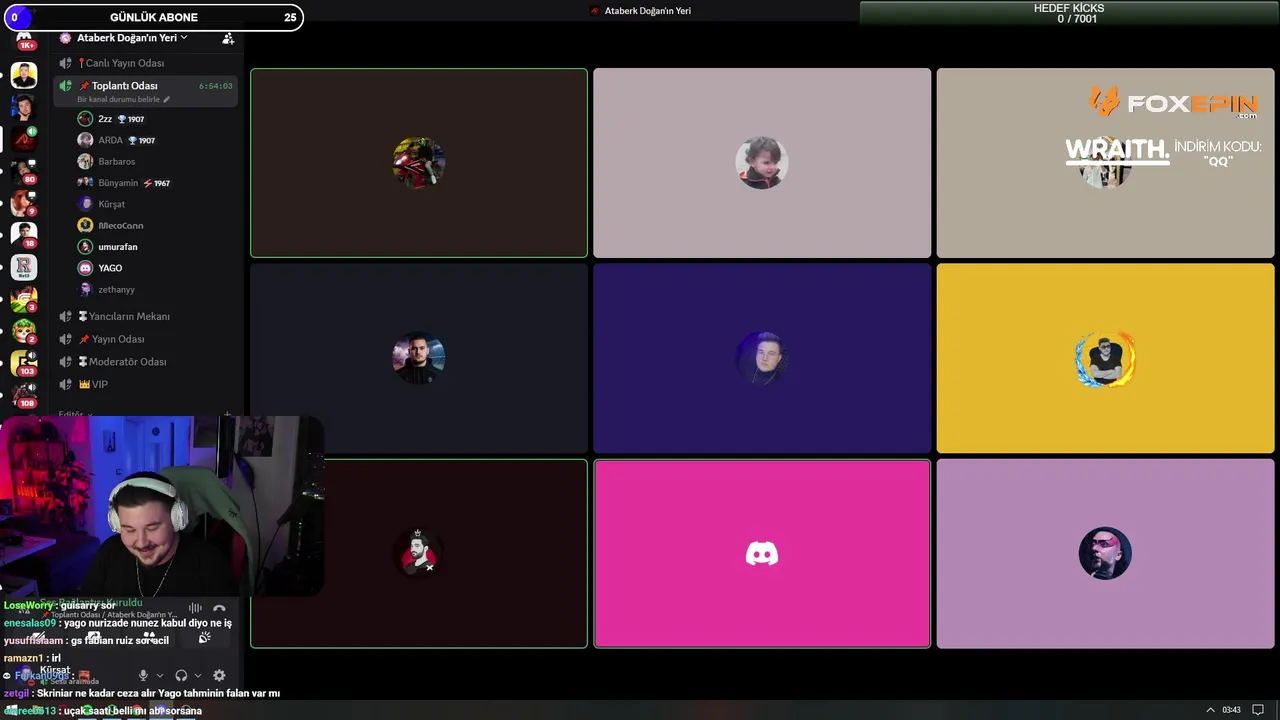
Task: Click the invite people icon beside server name
Action: tap(228, 38)
